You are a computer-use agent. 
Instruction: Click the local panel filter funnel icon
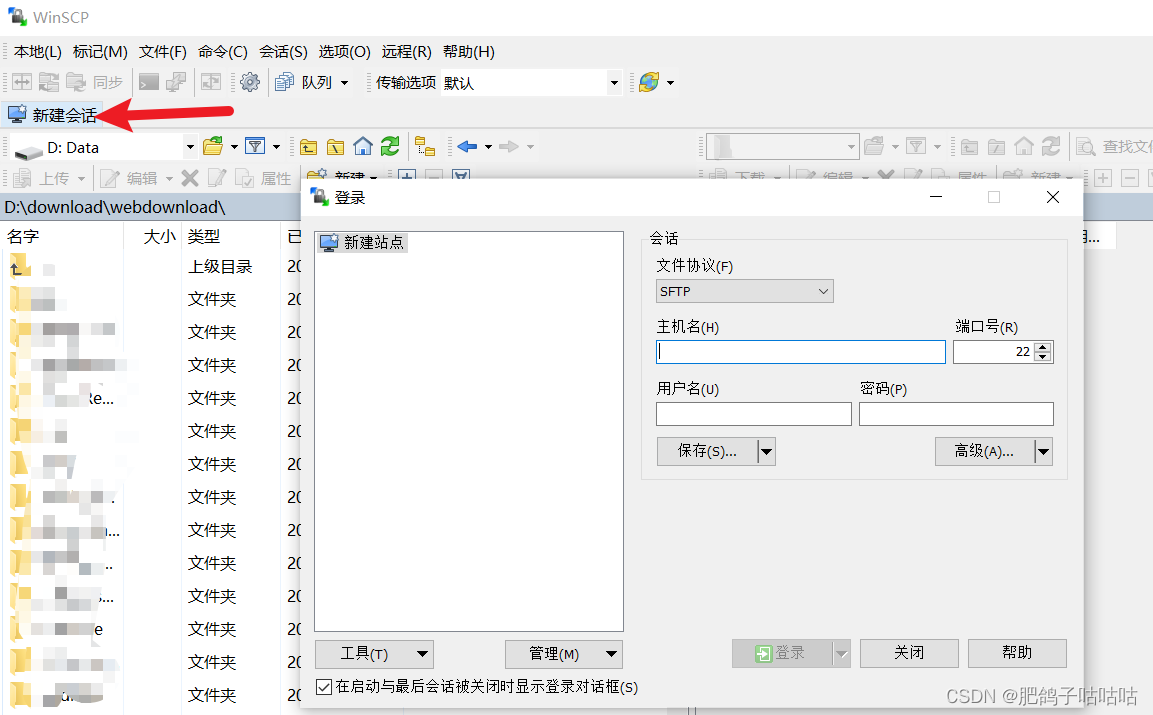click(255, 146)
